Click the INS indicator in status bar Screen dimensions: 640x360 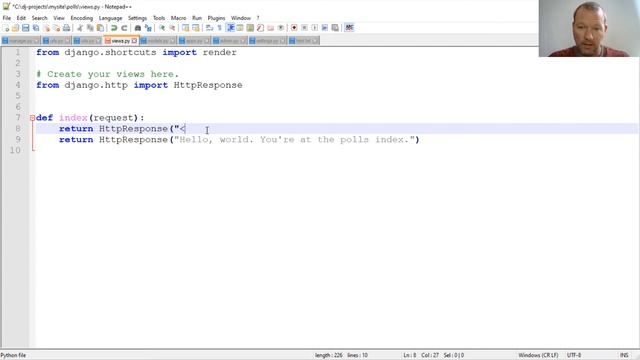(624, 356)
